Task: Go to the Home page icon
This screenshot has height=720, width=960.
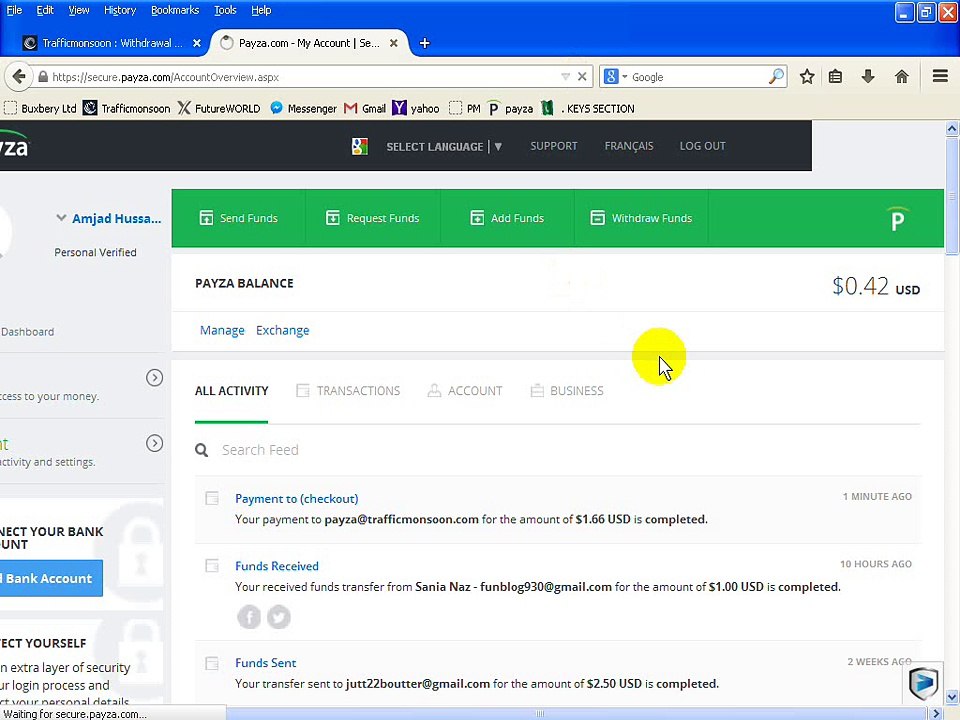Action: 901,77
